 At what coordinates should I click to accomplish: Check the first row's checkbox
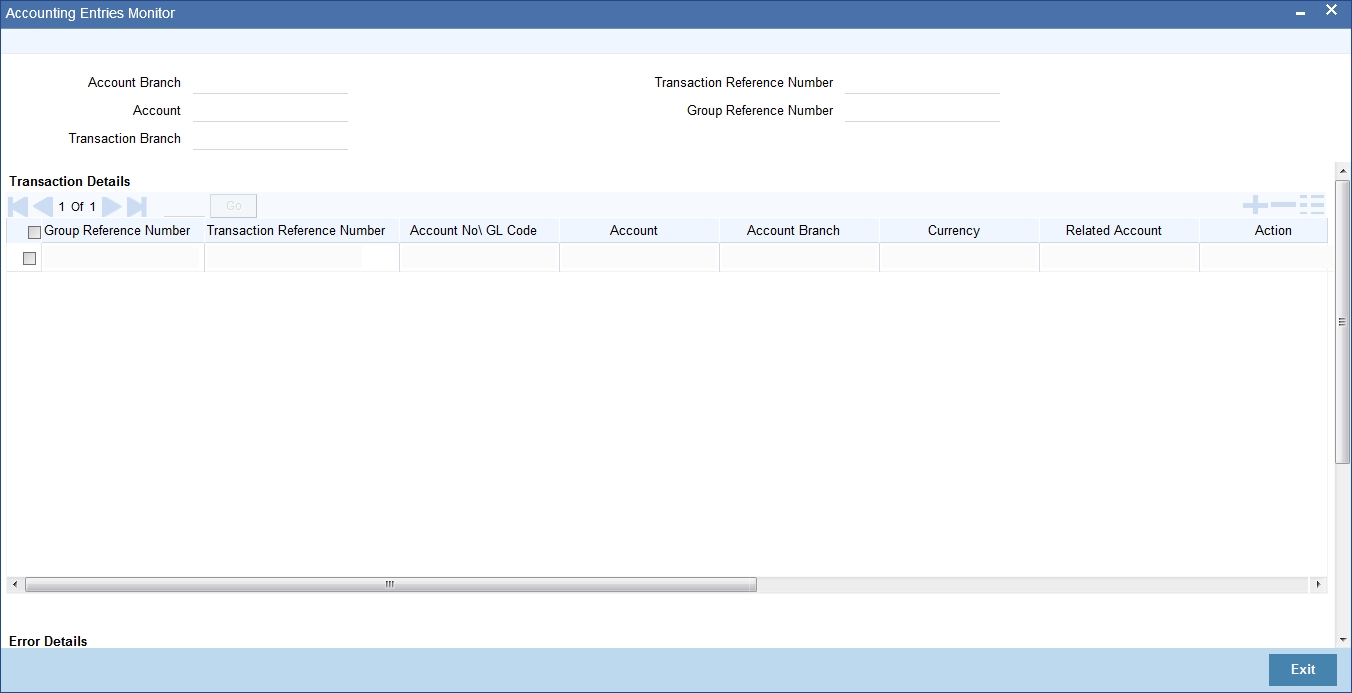(x=29, y=258)
